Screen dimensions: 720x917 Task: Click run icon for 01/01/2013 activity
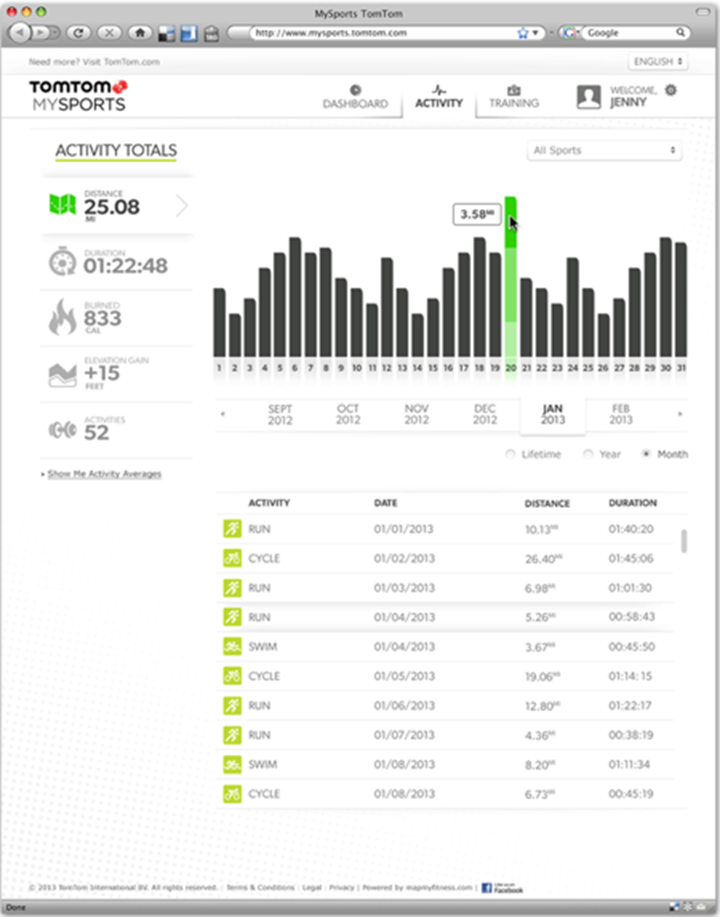232,529
